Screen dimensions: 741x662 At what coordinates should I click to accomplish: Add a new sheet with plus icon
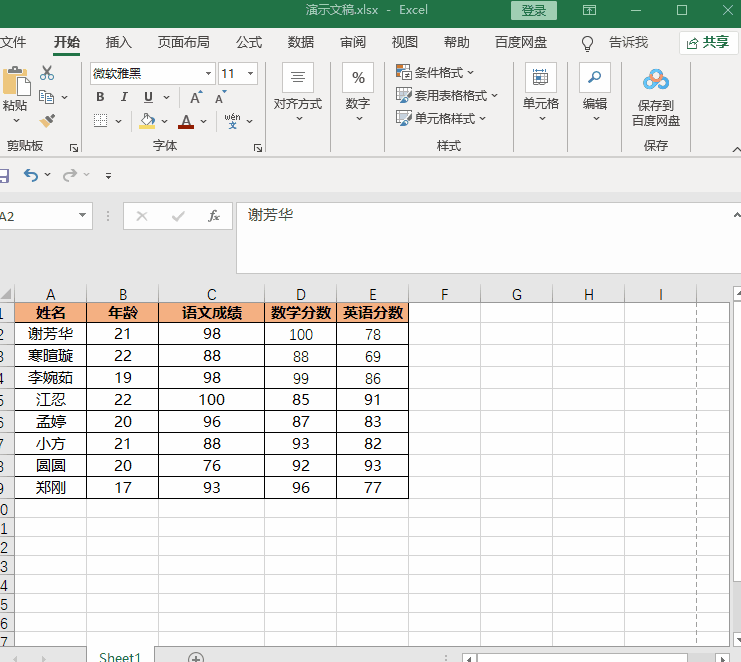[x=196, y=657]
